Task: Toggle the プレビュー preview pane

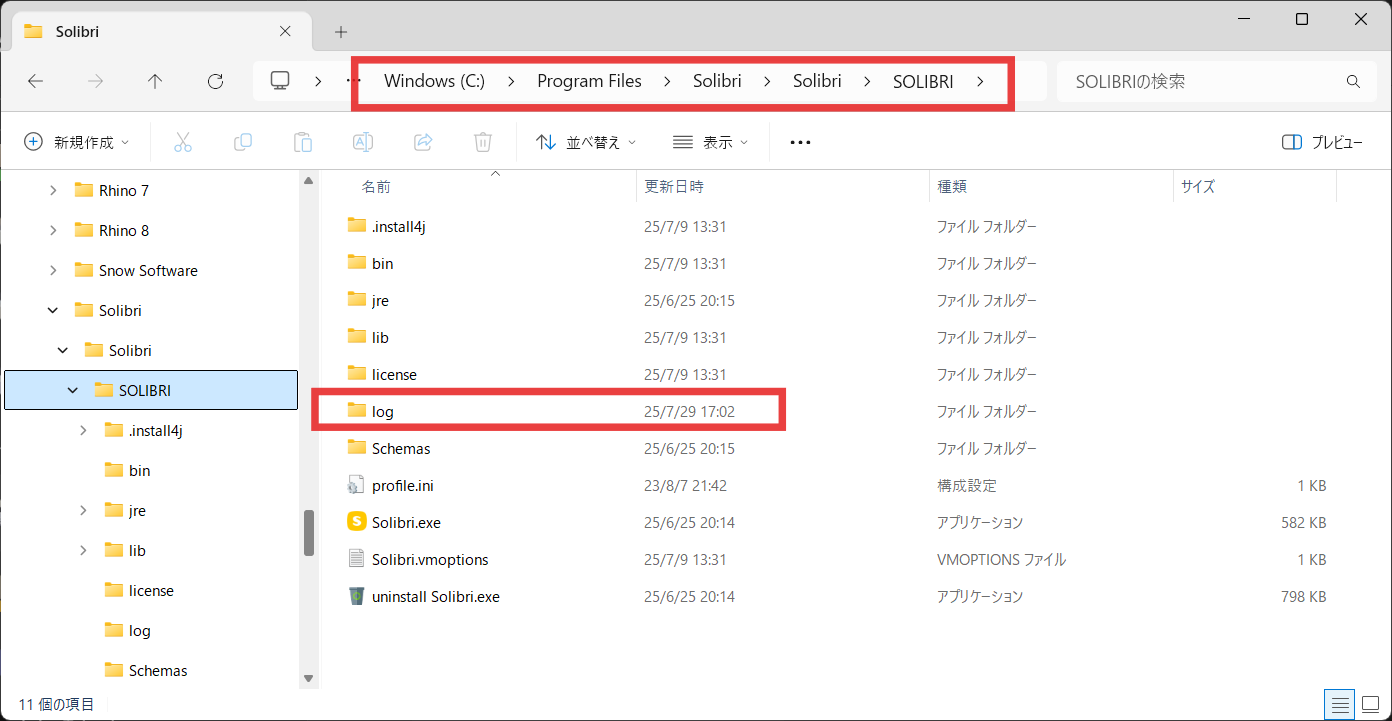Action: [1322, 142]
